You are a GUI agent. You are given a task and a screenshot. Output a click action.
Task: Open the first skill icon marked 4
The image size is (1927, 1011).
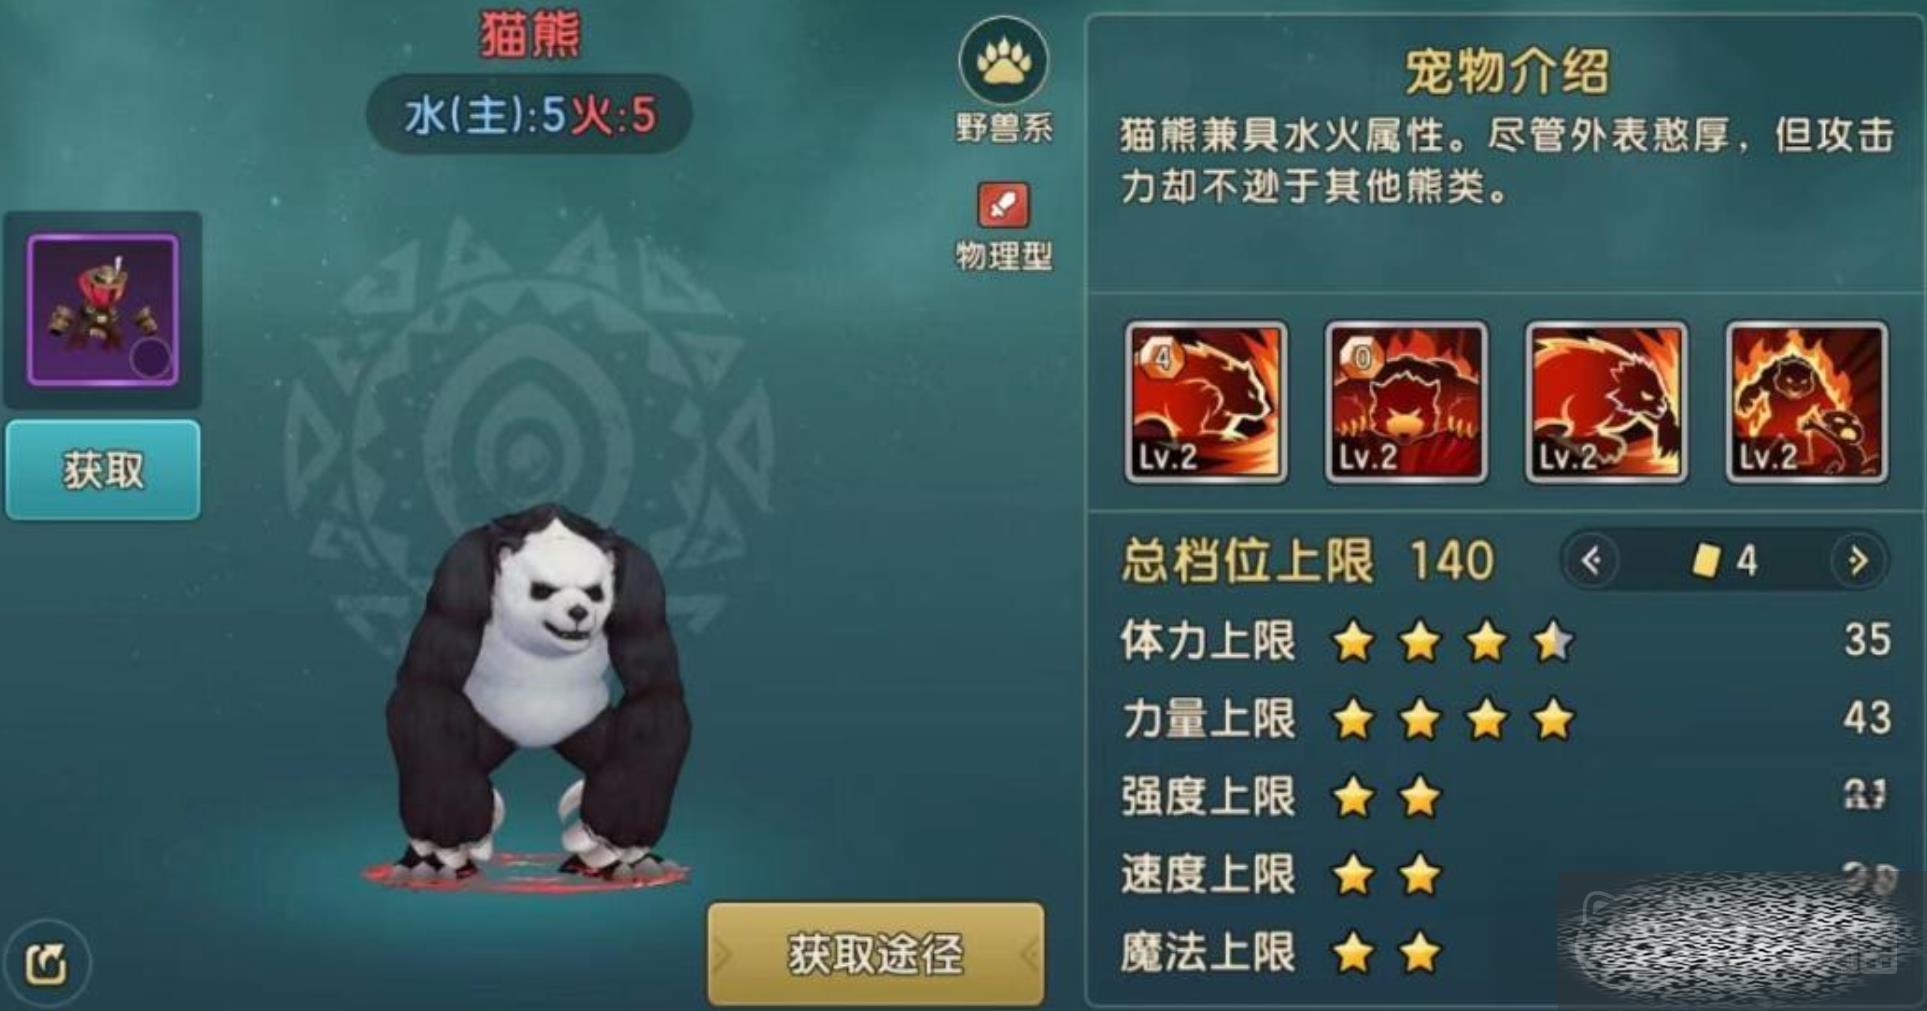click(x=1206, y=402)
